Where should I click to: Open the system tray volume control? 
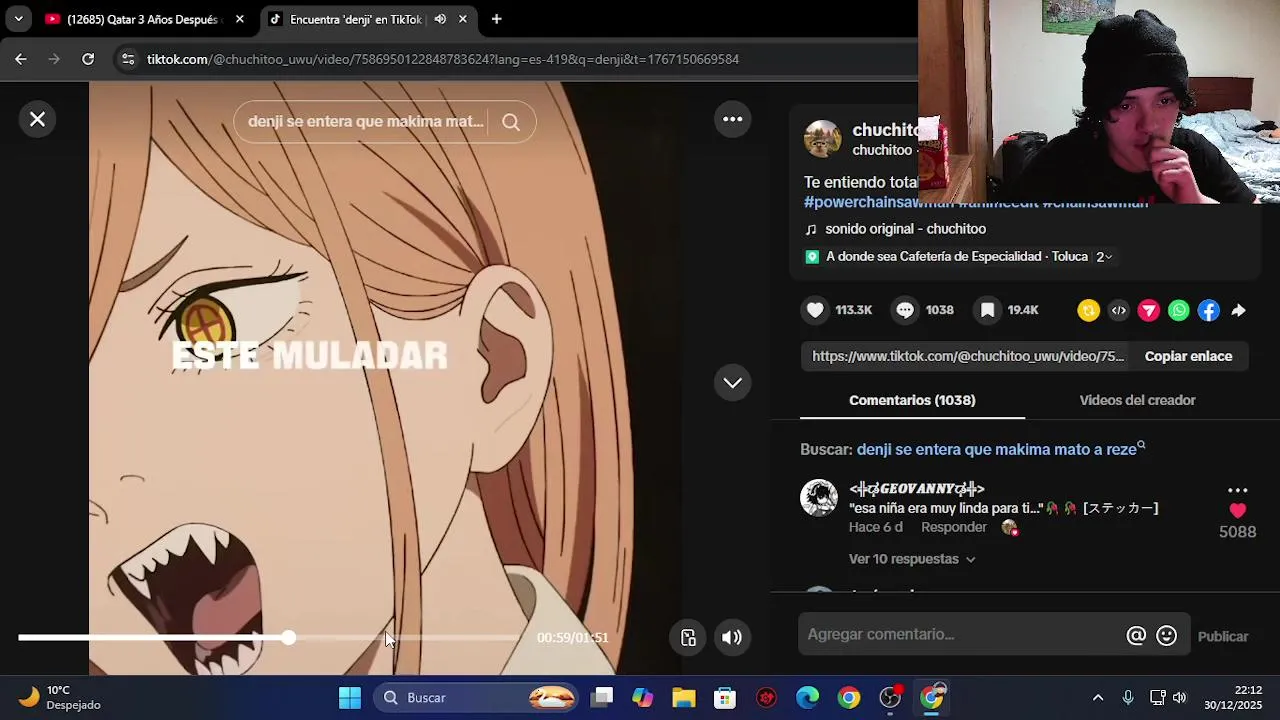pyautogui.click(x=1180, y=698)
